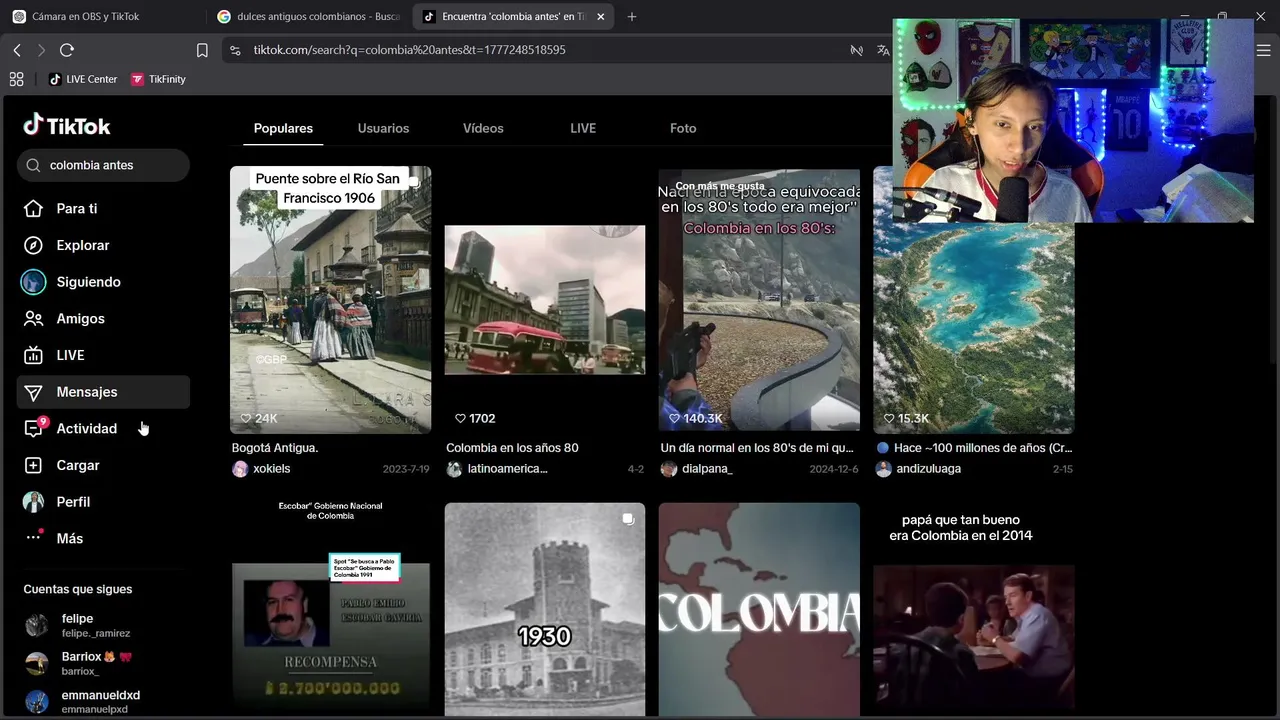Open Mensajes inbox
The width and height of the screenshot is (1280, 720).
(103, 392)
